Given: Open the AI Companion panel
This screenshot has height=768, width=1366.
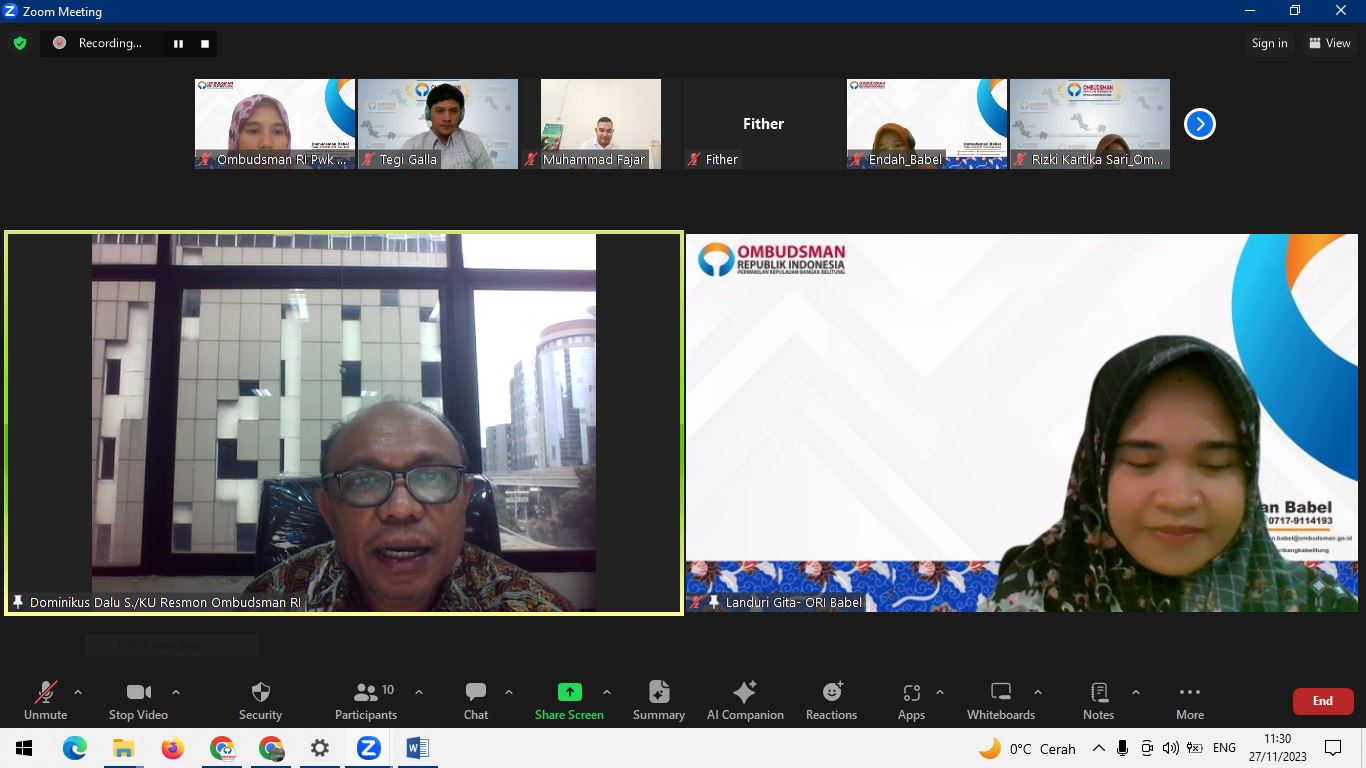Looking at the screenshot, I should 745,700.
